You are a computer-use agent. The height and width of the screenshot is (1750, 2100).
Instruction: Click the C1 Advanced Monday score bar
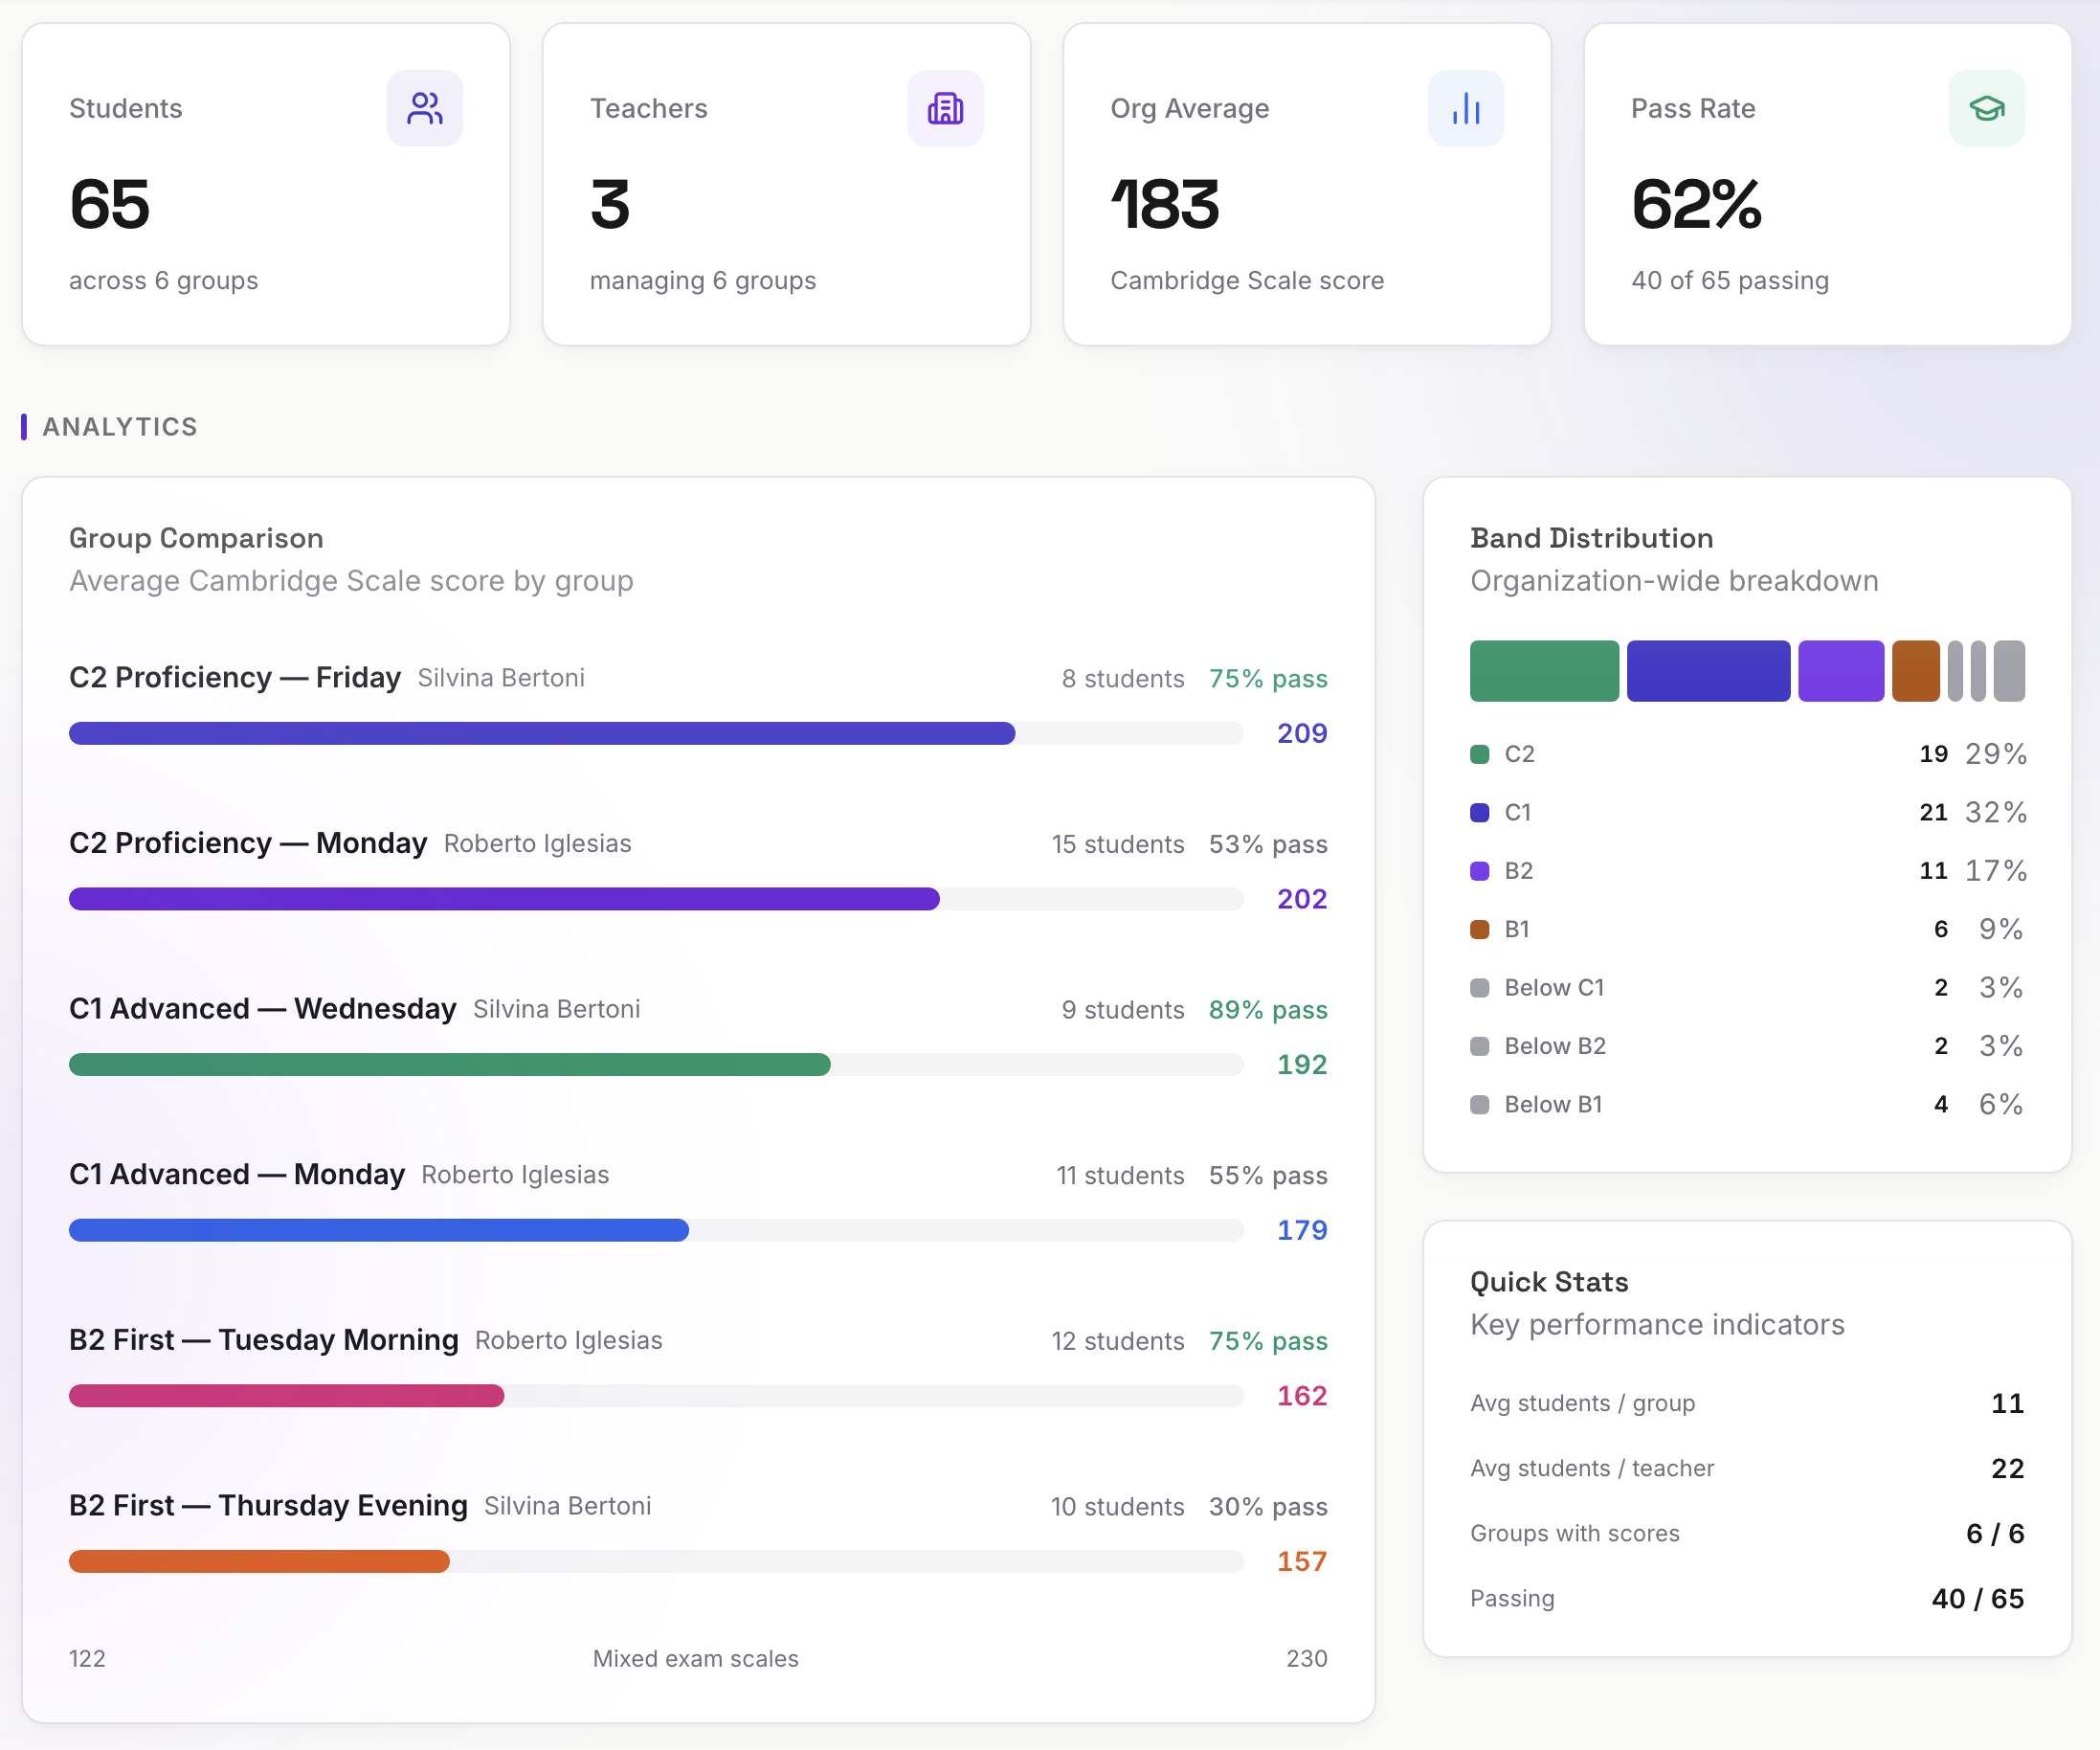(656, 1230)
